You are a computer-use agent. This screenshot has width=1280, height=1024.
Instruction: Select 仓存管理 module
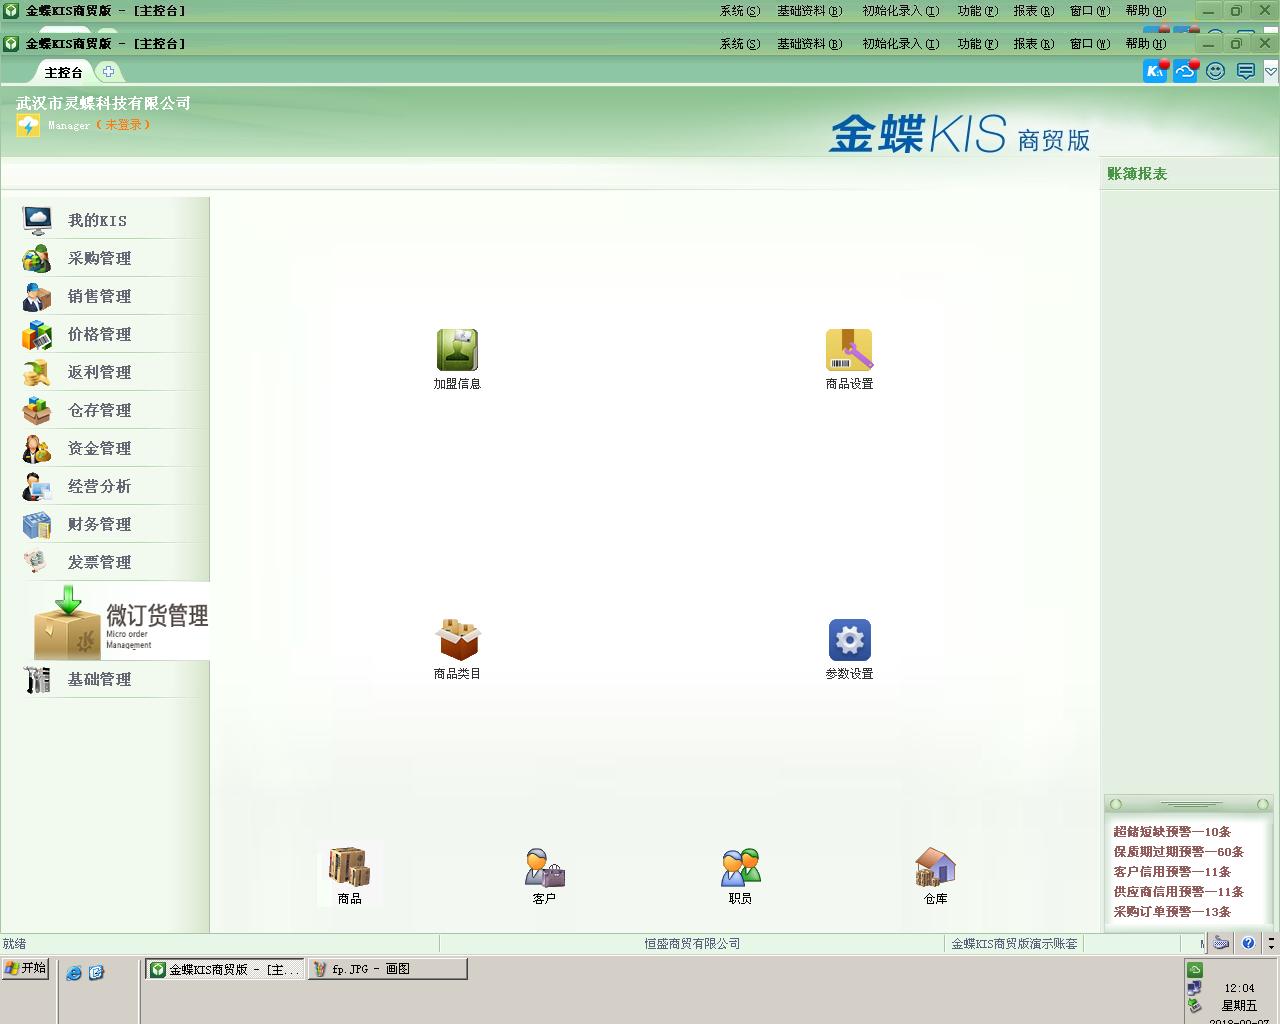click(x=105, y=410)
